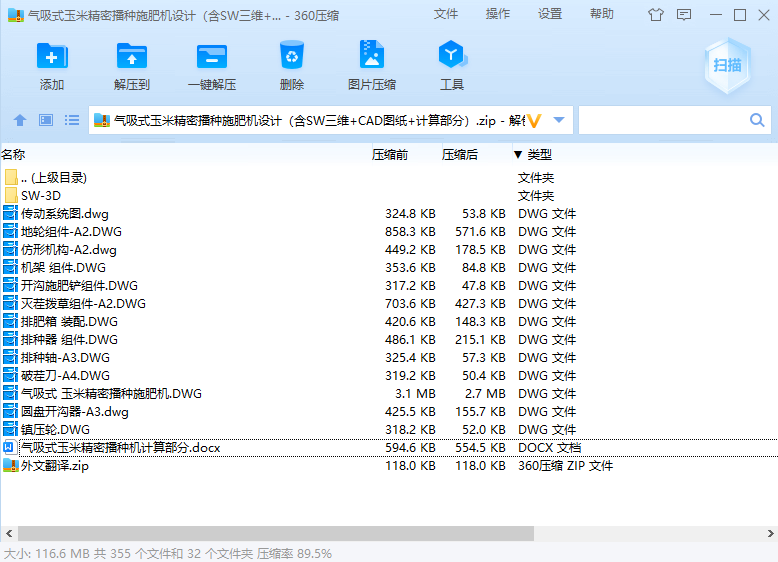778x562 pixels.
Task: Click the search magnifier icon
Action: [757, 120]
